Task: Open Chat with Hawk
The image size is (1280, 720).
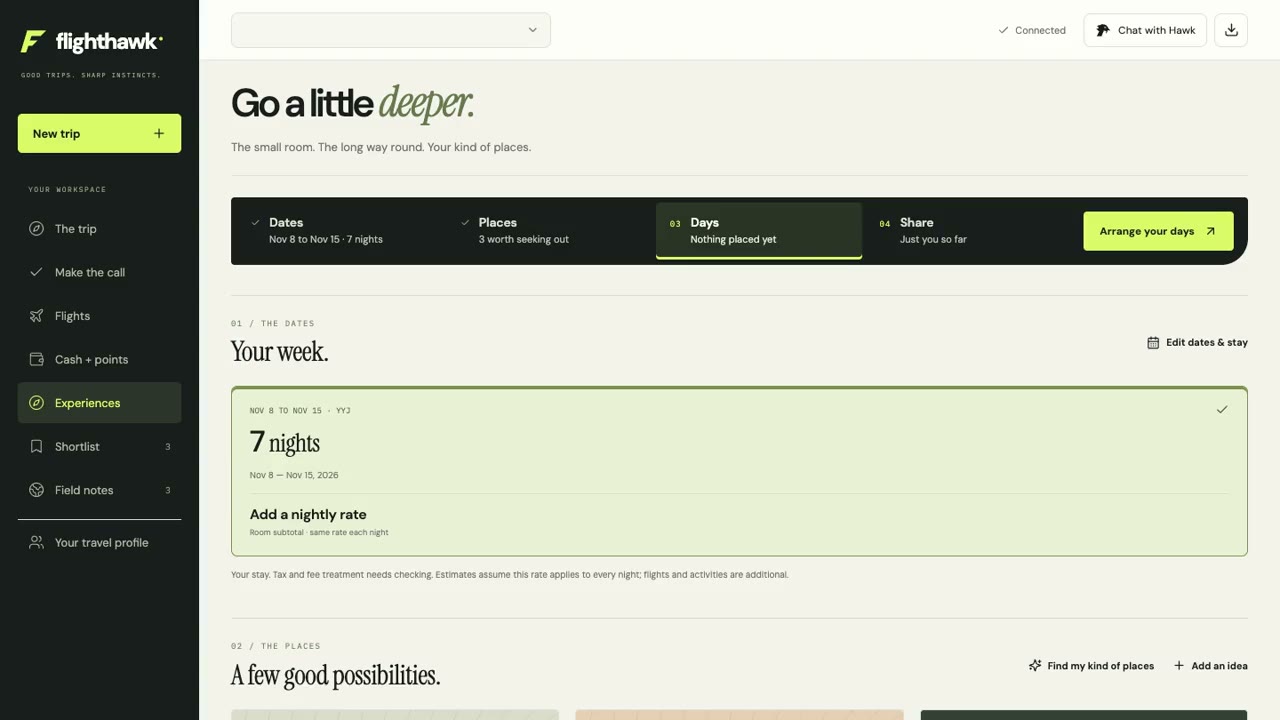Action: coord(1145,30)
